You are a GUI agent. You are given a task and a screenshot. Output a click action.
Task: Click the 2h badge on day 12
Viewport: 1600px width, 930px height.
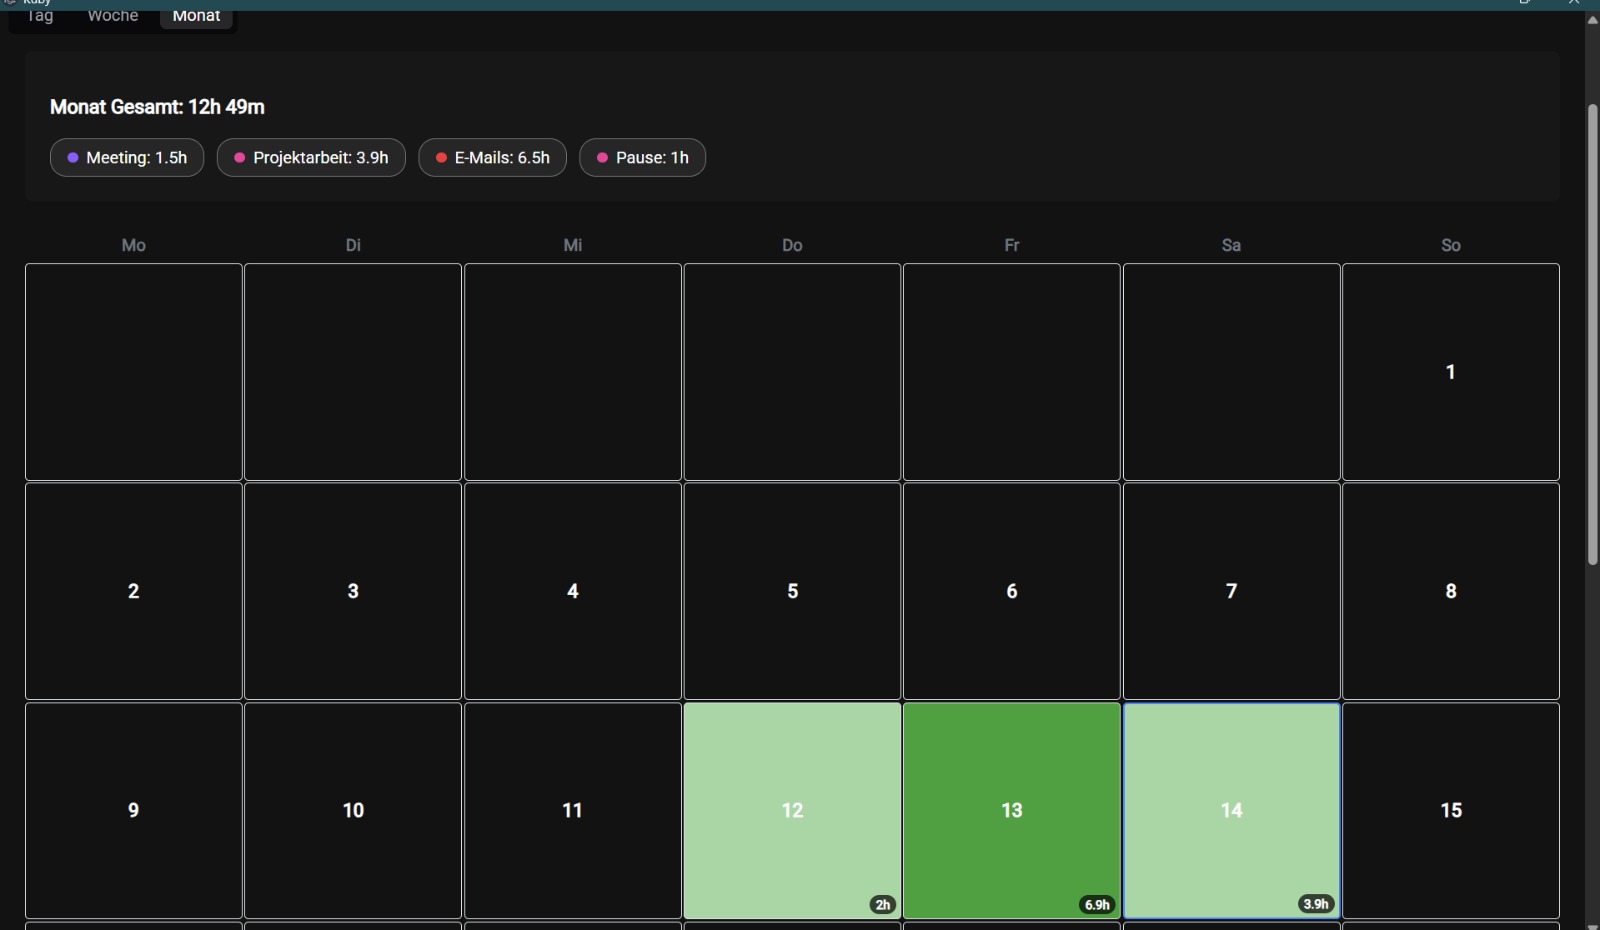tap(882, 904)
